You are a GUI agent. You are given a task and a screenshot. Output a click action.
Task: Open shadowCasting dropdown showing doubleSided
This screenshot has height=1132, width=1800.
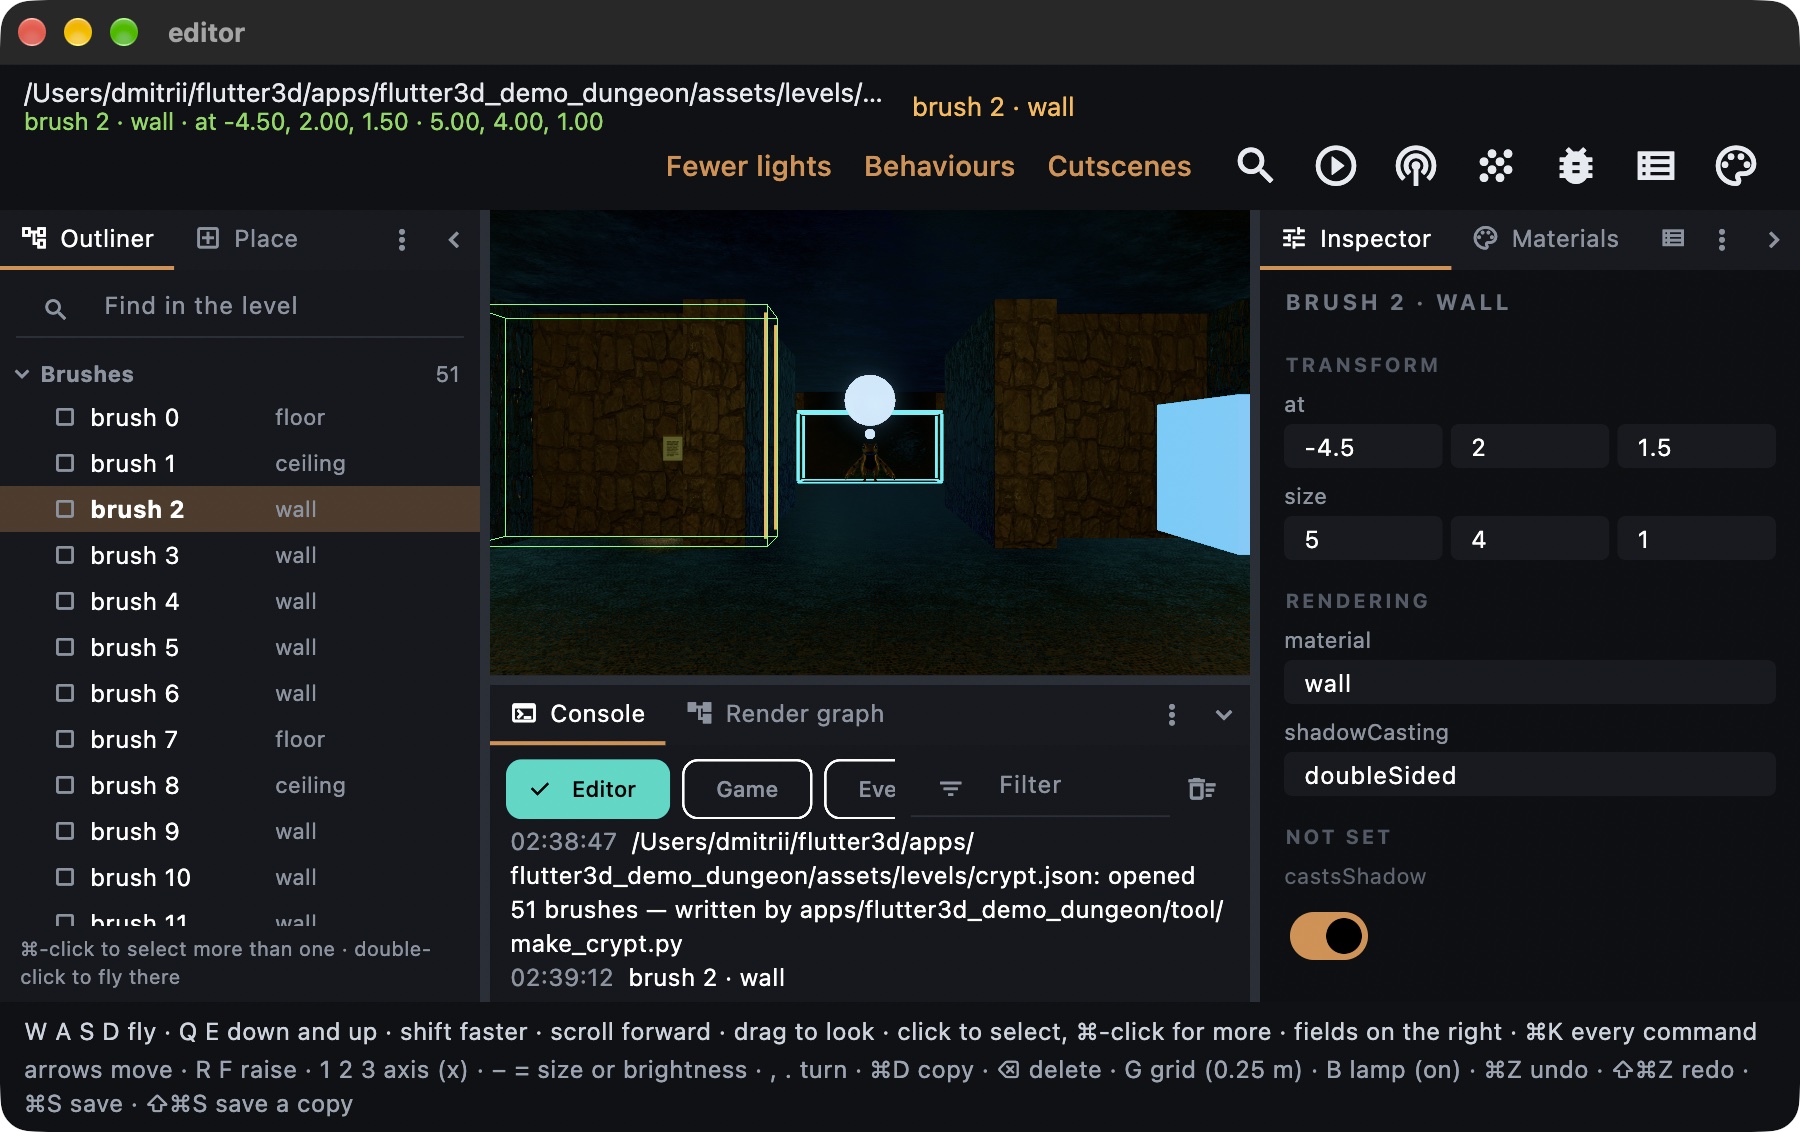click(x=1529, y=775)
